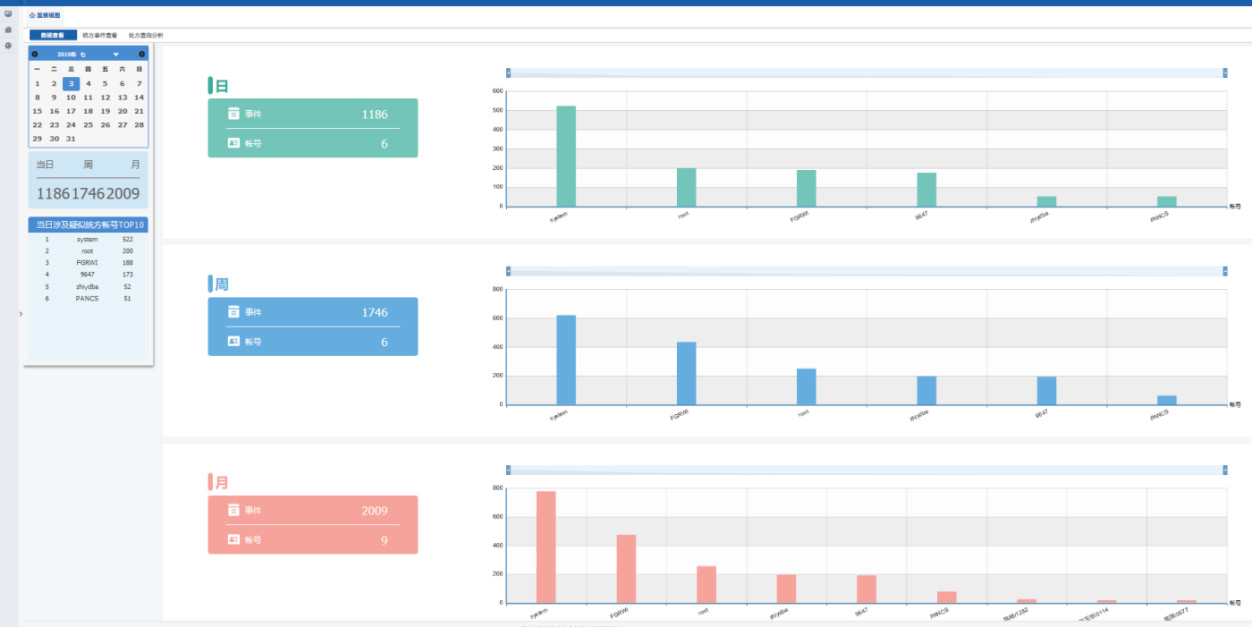
Task: Click the 月 label in summary panel
Action: (x=135, y=165)
